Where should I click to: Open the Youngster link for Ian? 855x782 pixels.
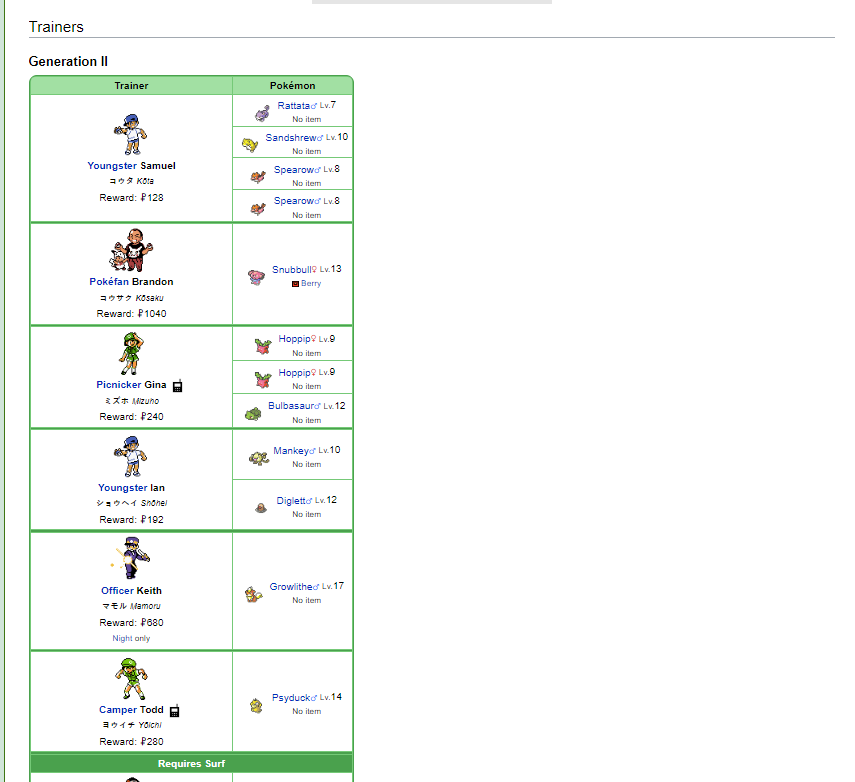pyautogui.click(x=123, y=488)
